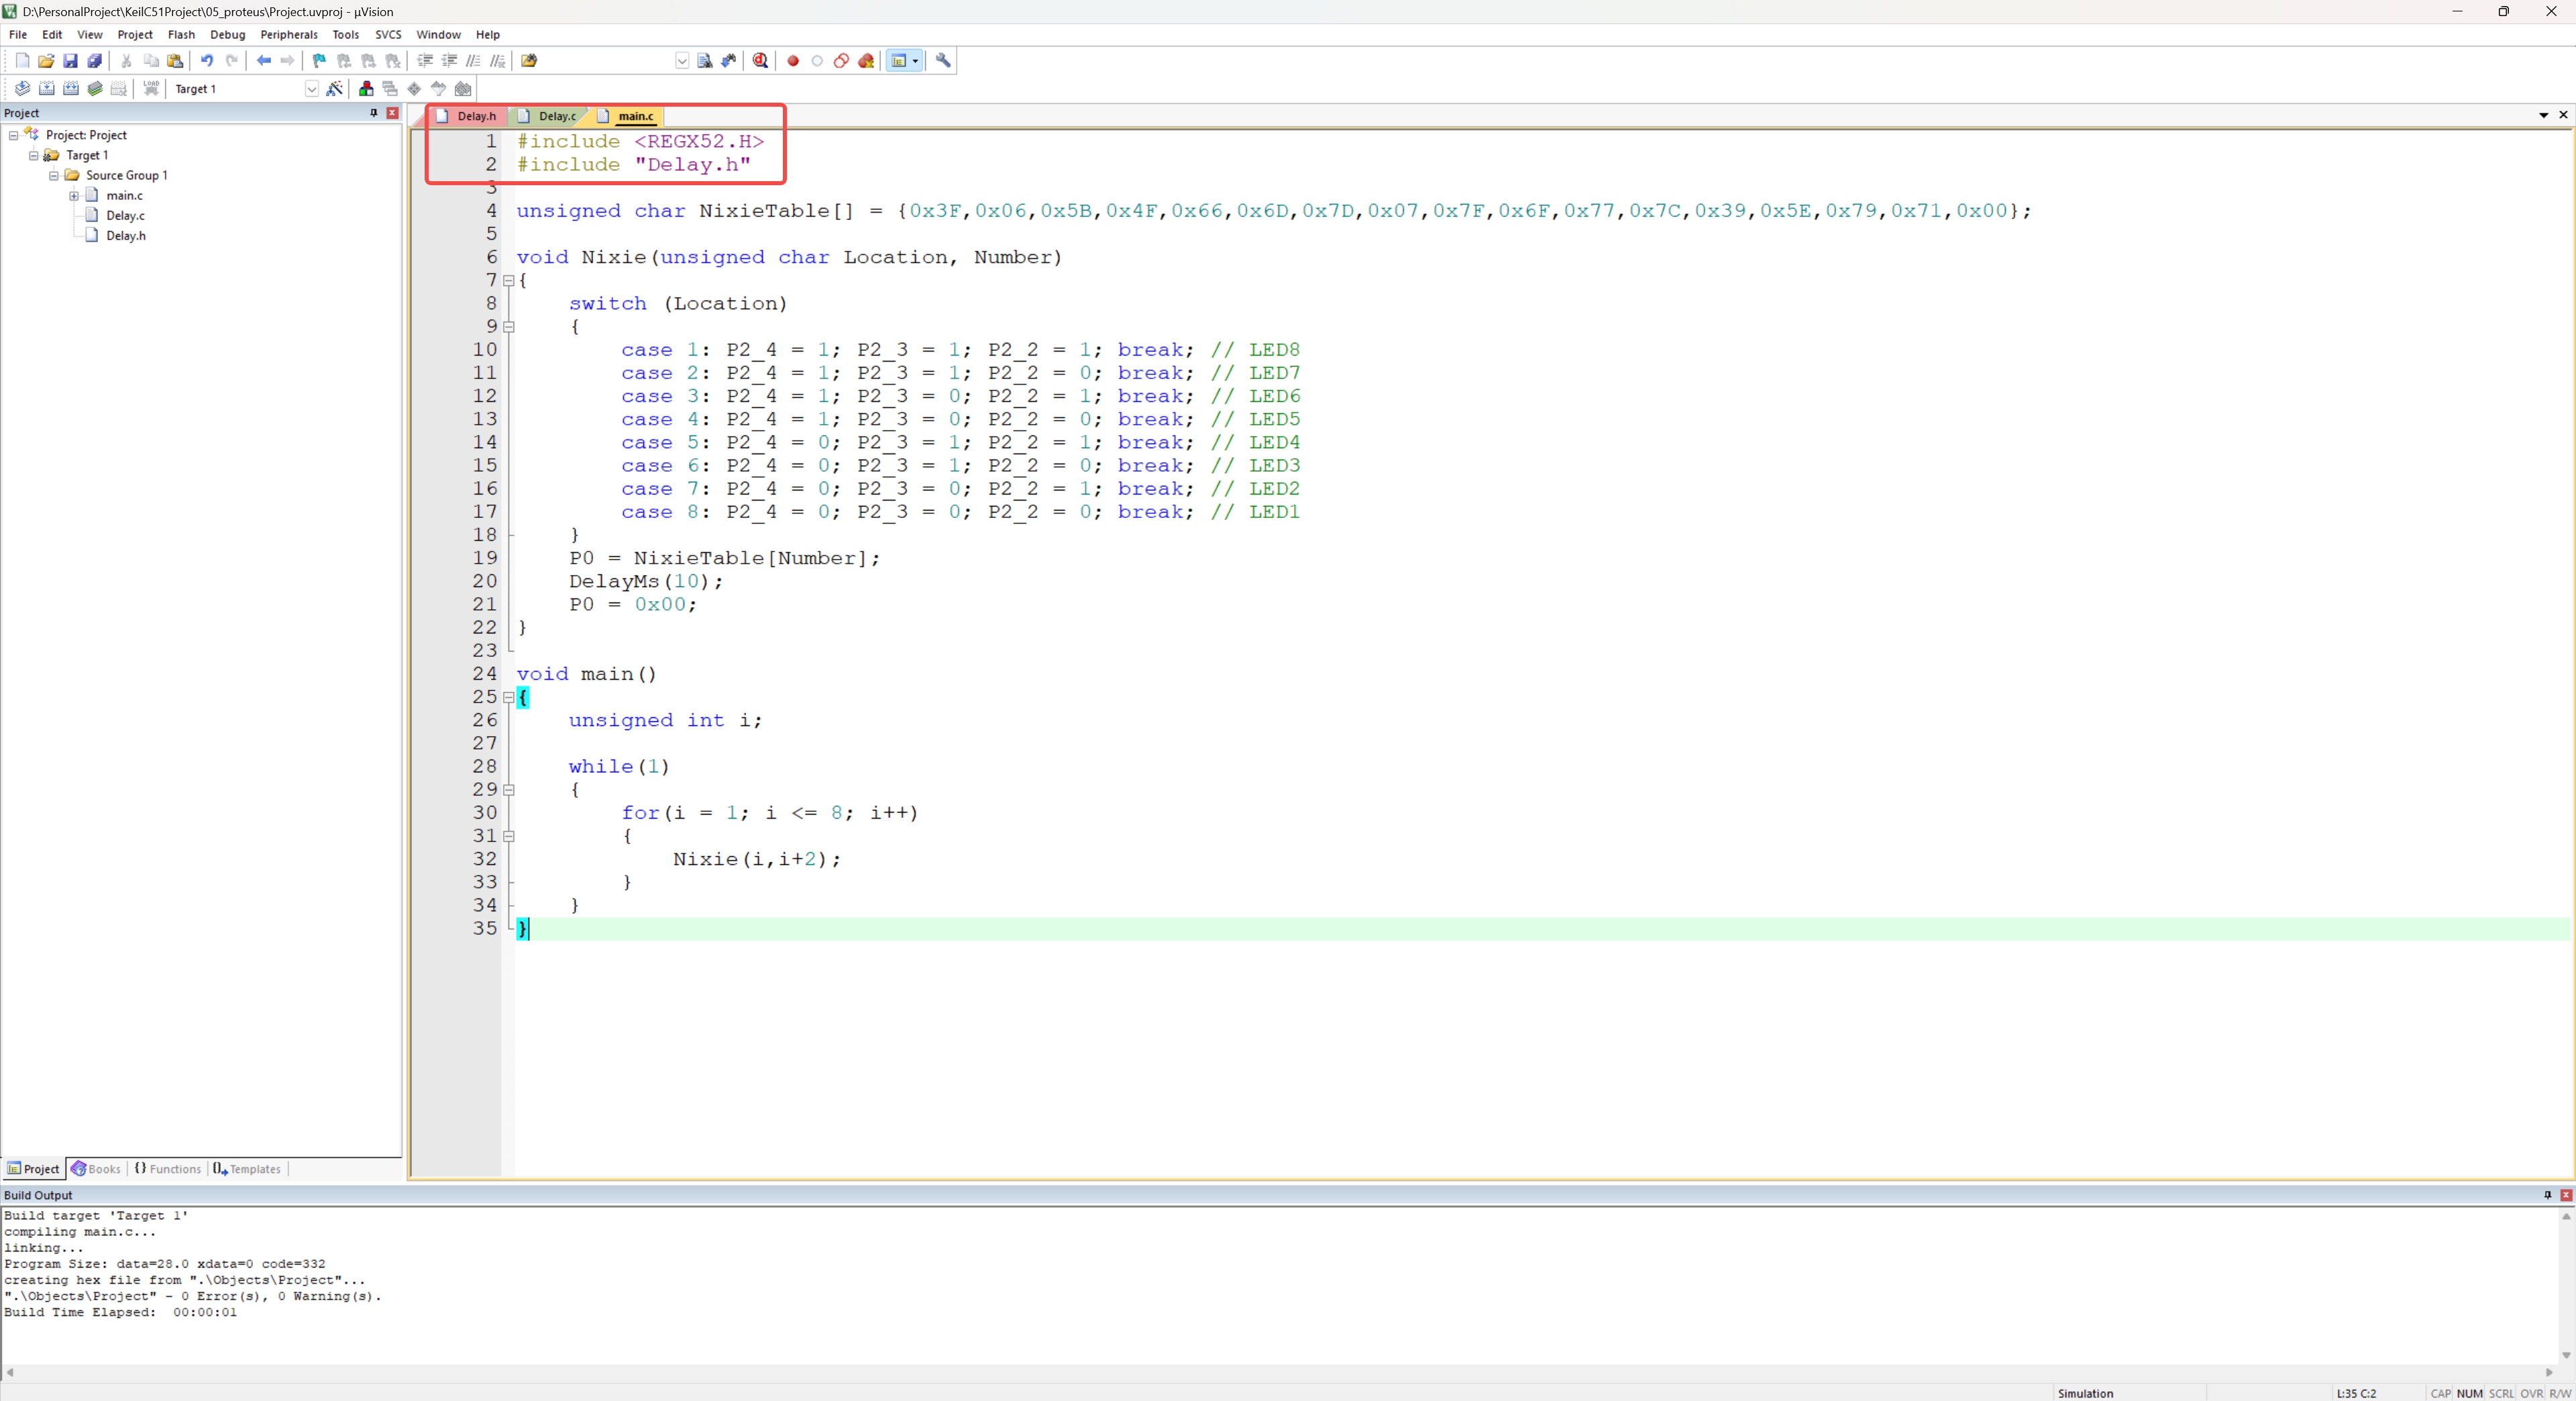Collapse the Target 1 tree node
The image size is (2576, 1401).
coord(34,155)
